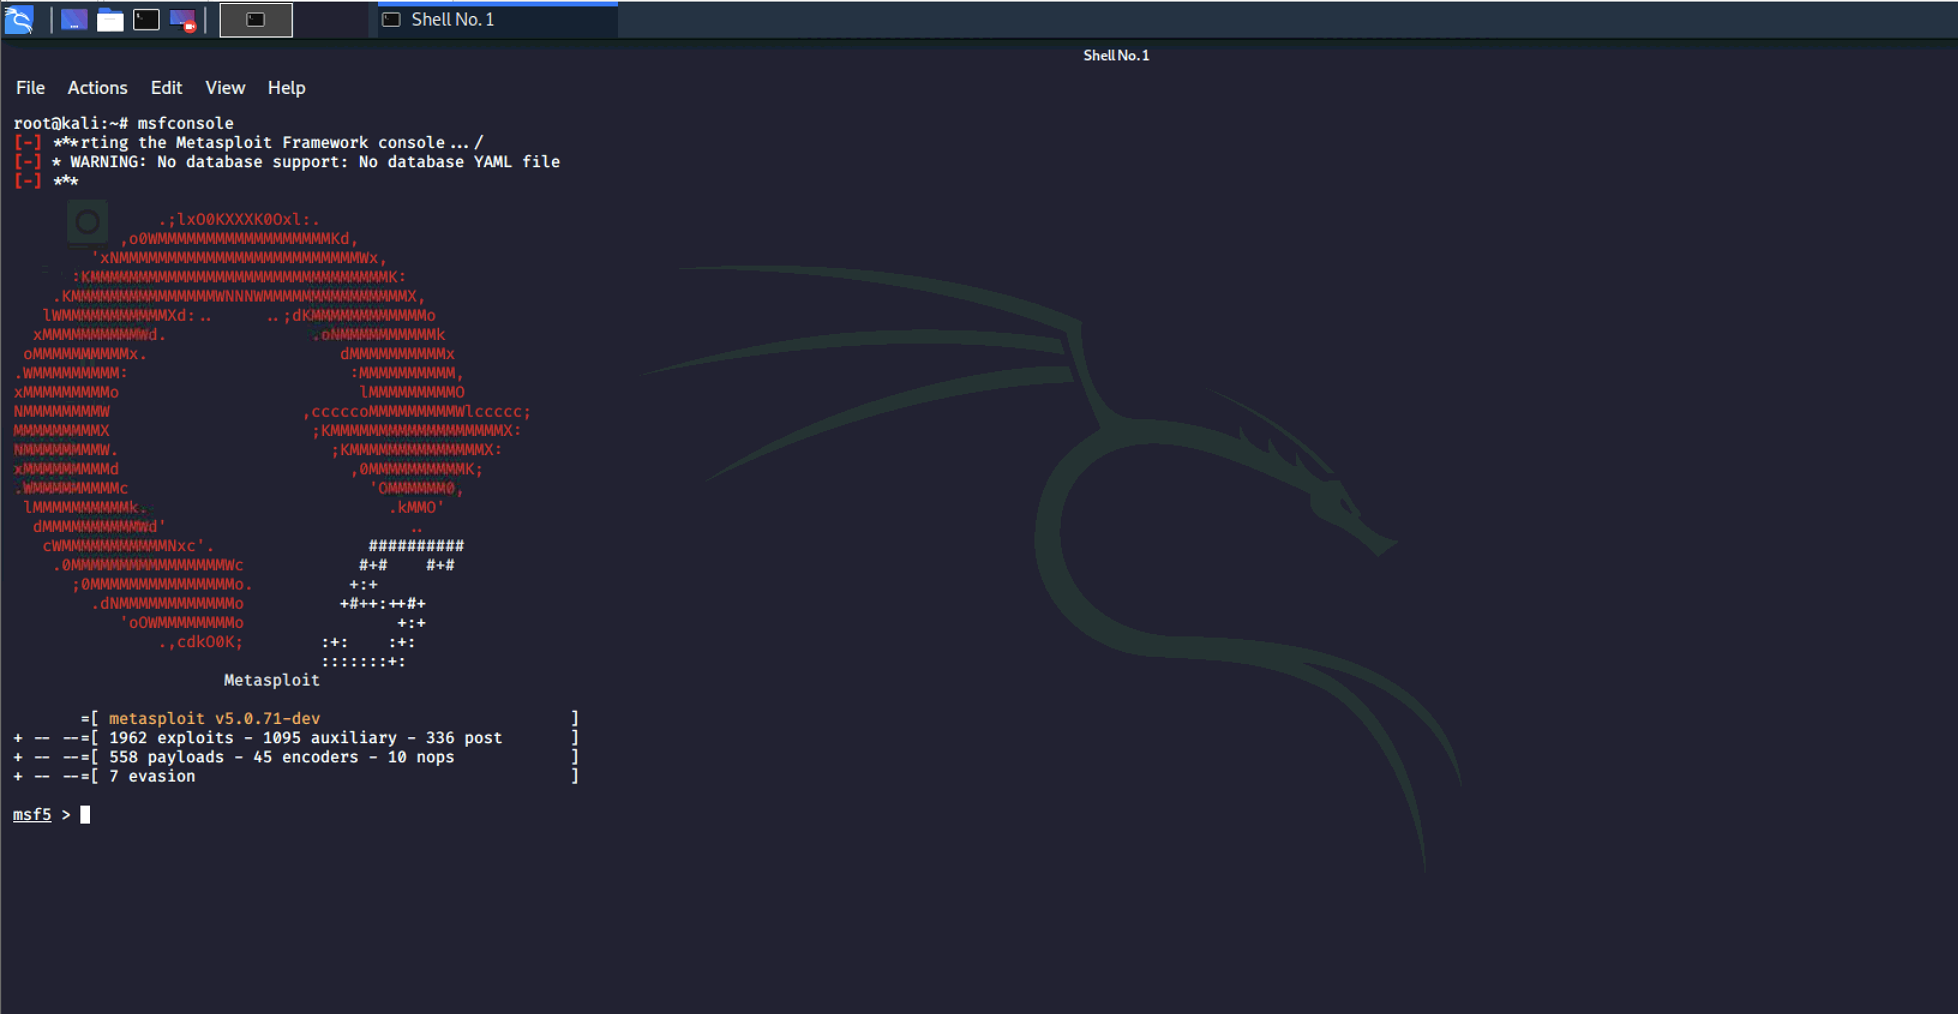Start the screen recorder from the taskbar

pyautogui.click(x=181, y=19)
